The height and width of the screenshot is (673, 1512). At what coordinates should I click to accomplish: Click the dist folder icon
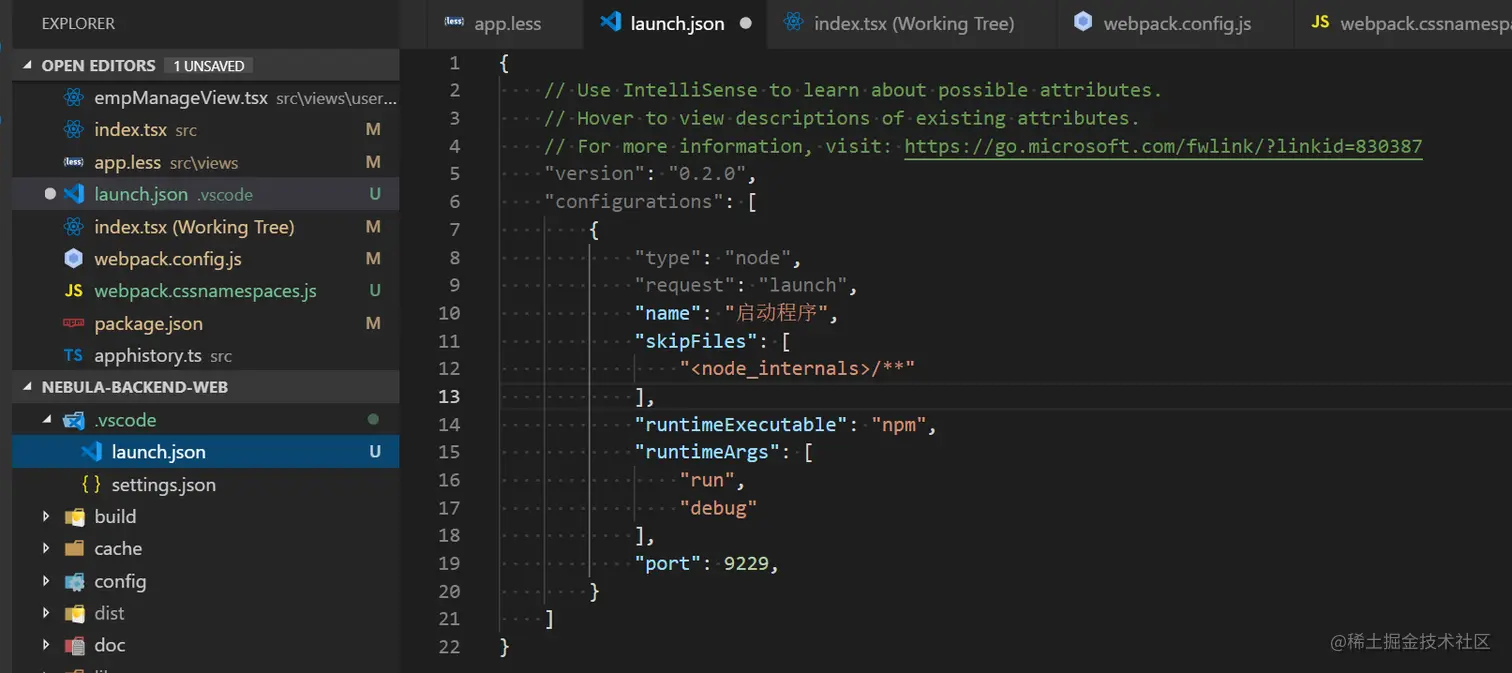[x=74, y=613]
